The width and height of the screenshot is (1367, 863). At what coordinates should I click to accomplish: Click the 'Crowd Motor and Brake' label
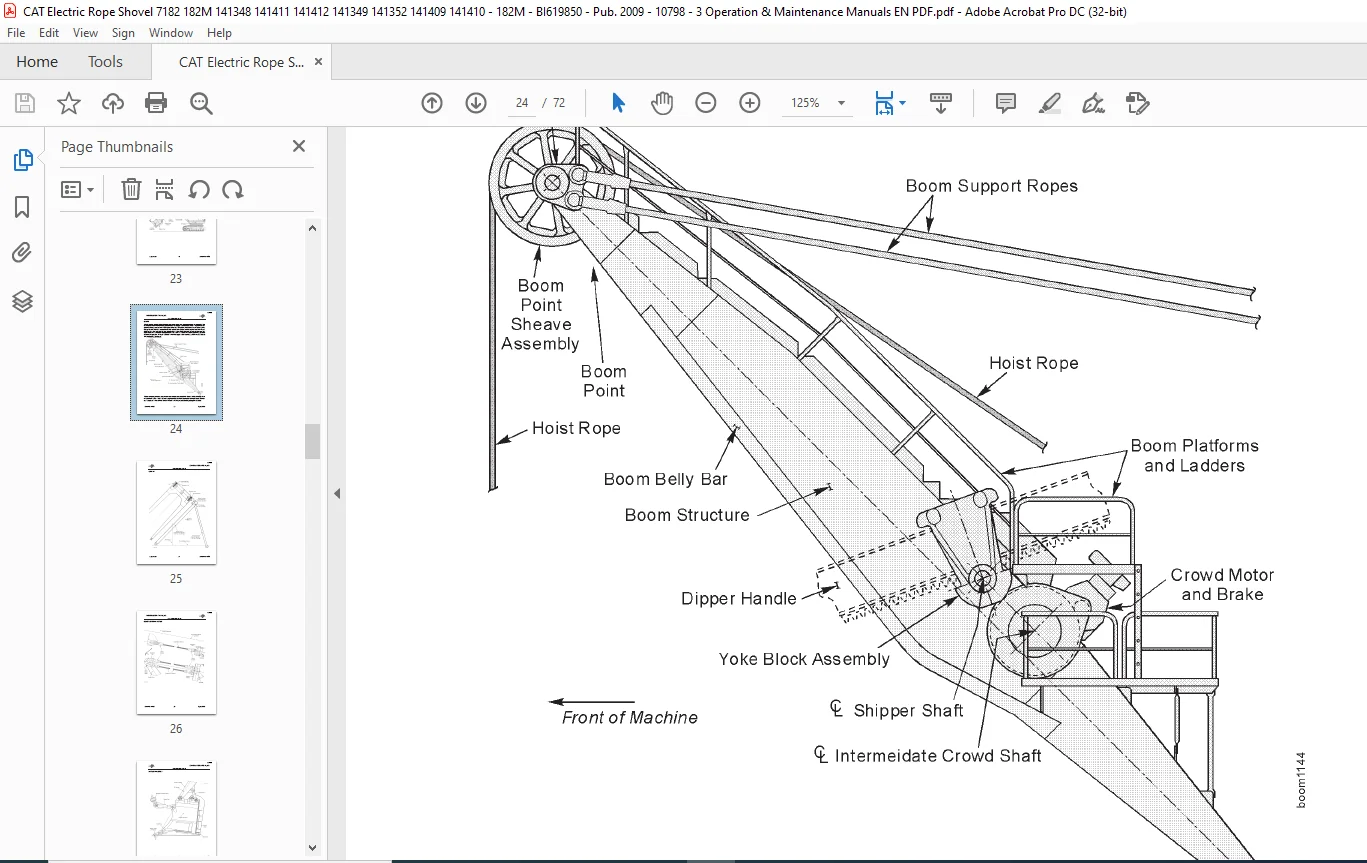coord(1223,585)
